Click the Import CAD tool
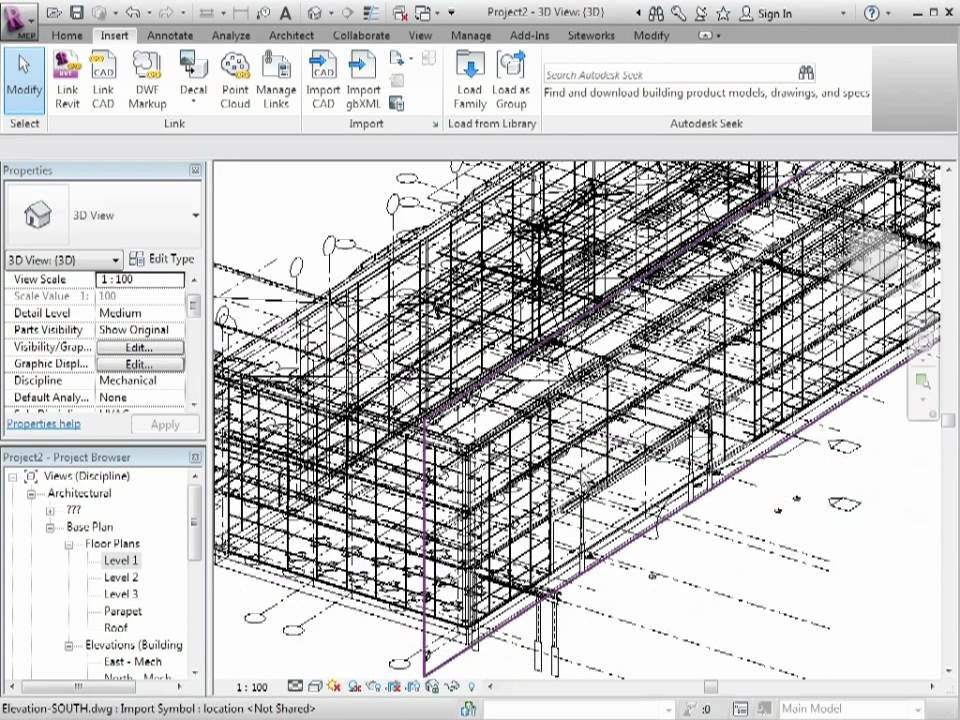Viewport: 960px width, 720px height. pyautogui.click(x=323, y=80)
